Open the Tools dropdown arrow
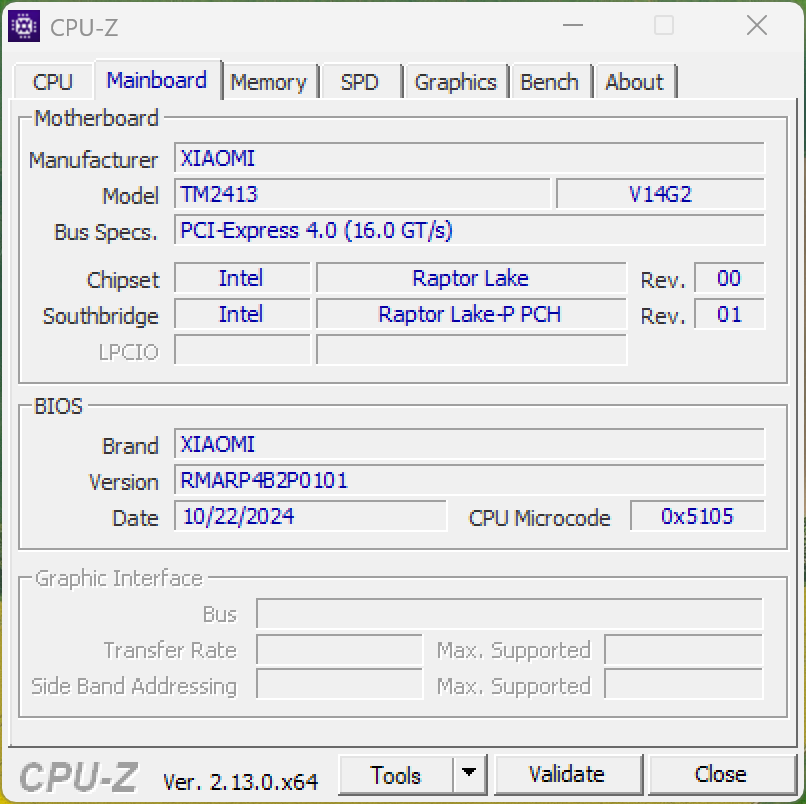The height and width of the screenshot is (804, 806). (469, 774)
